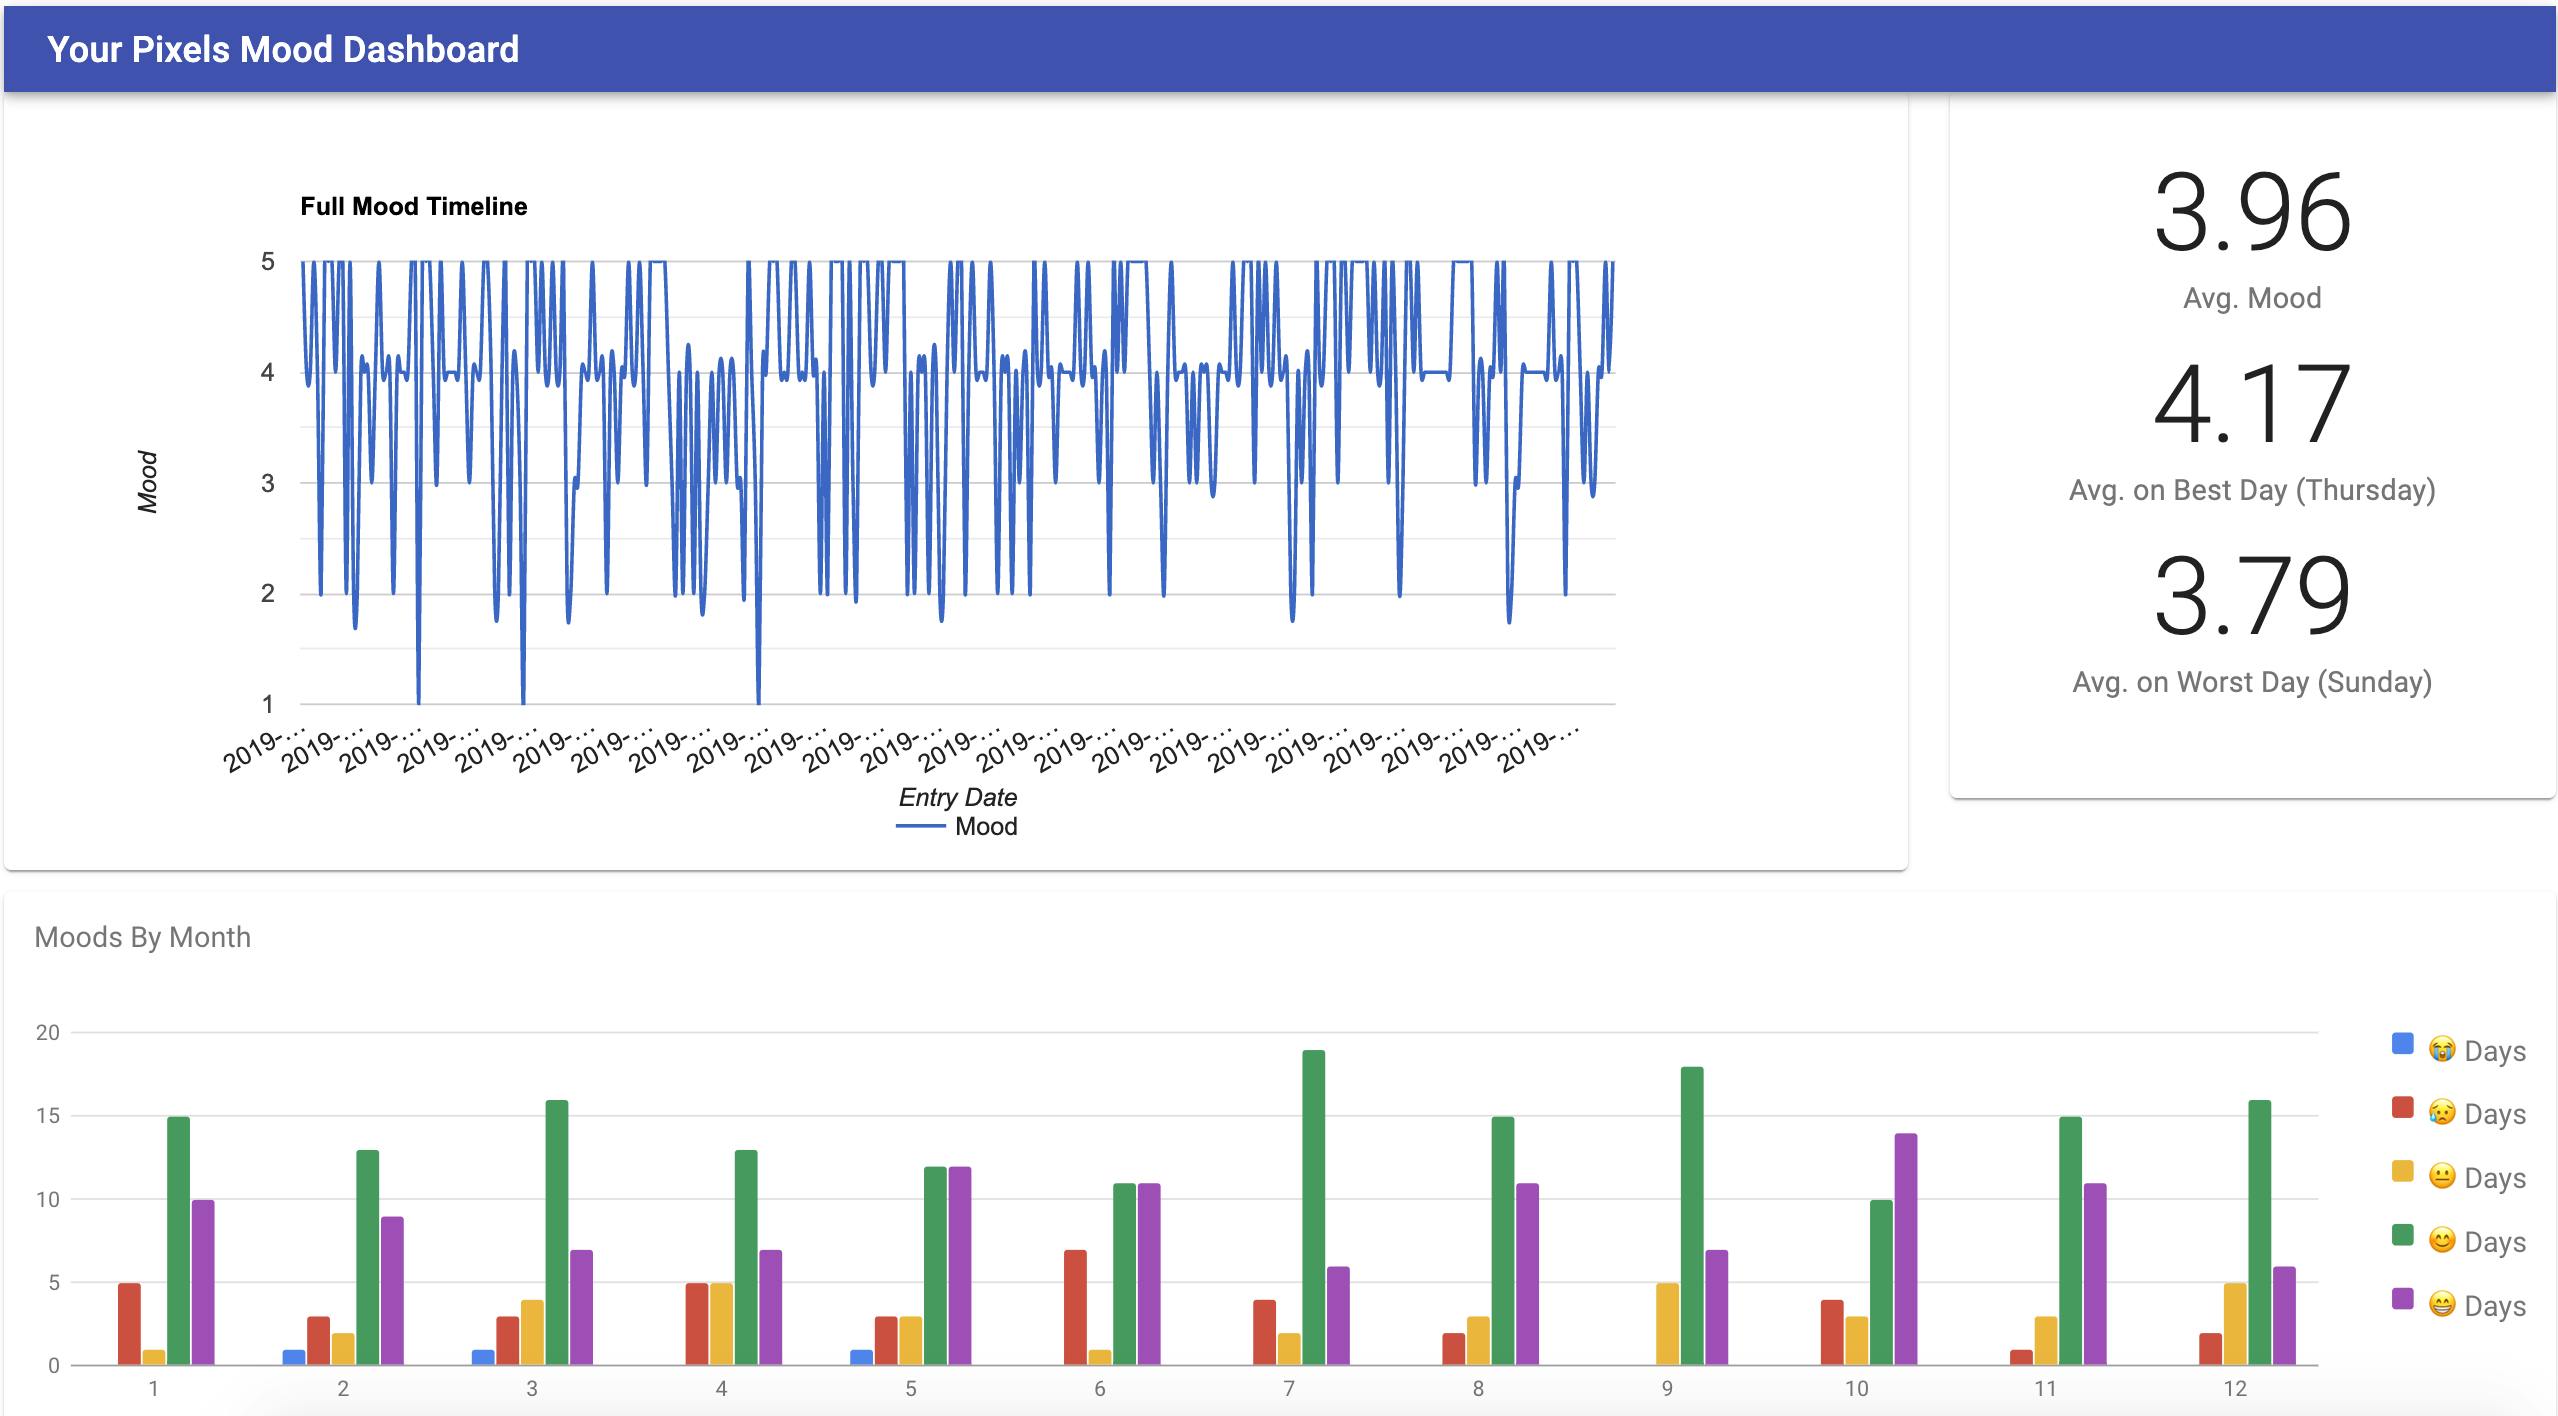
Task: Select the purple bar for month 6
Action: 1149,1274
